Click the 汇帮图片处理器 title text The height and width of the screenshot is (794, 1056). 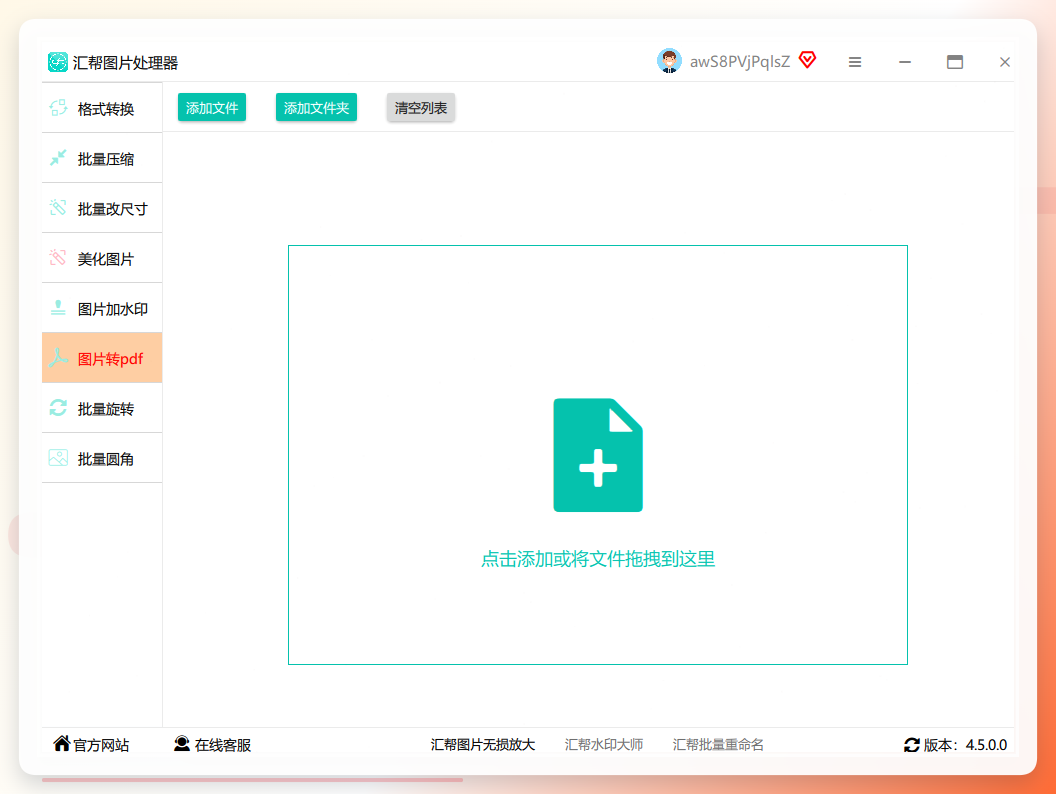click(125, 63)
